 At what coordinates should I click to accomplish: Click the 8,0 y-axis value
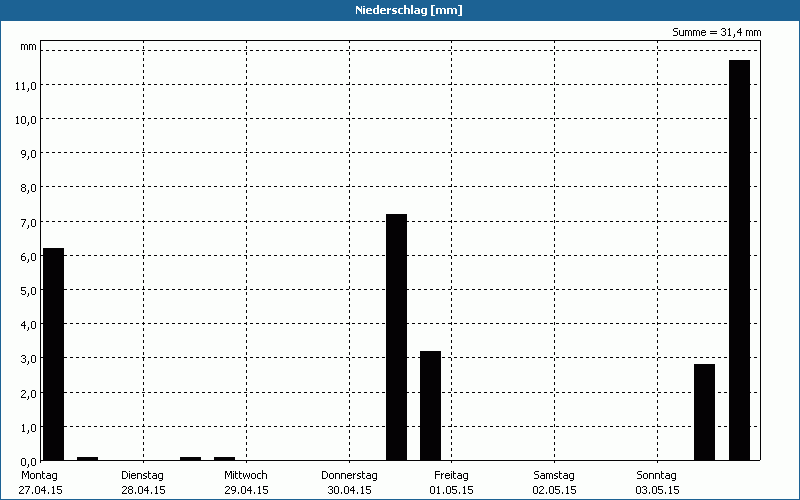29,188
